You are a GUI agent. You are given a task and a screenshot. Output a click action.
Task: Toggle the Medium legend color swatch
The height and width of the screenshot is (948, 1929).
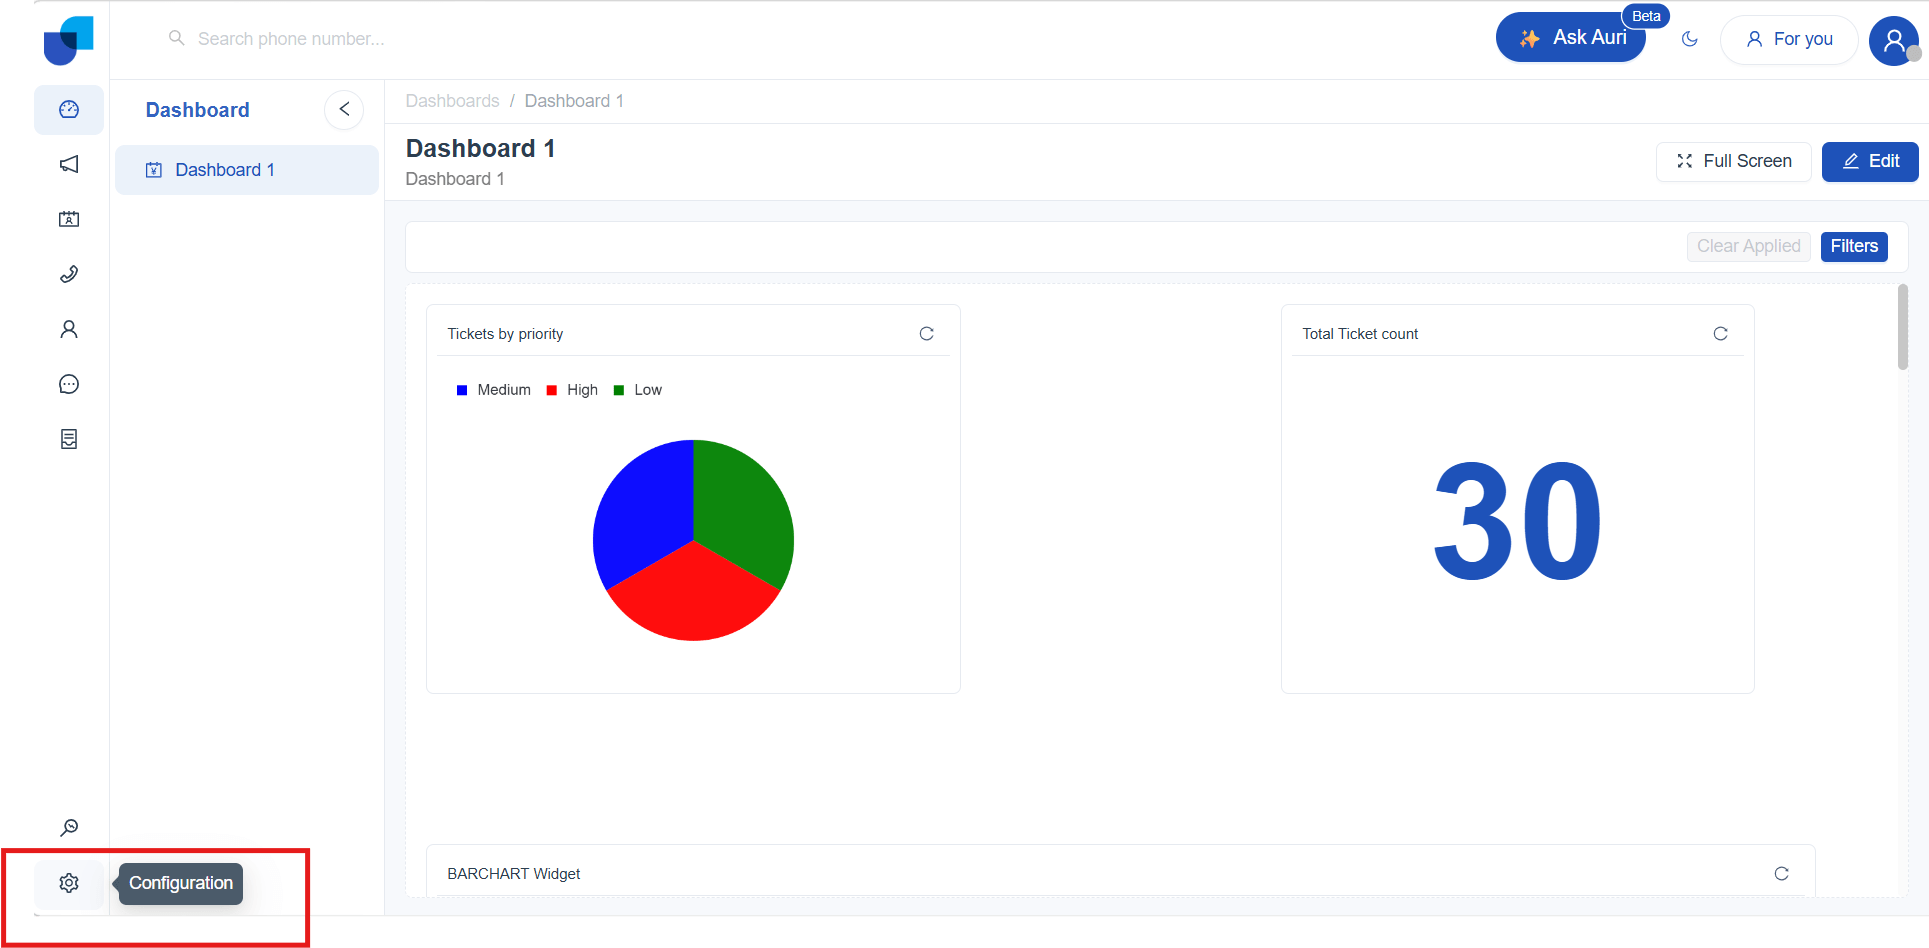click(462, 390)
